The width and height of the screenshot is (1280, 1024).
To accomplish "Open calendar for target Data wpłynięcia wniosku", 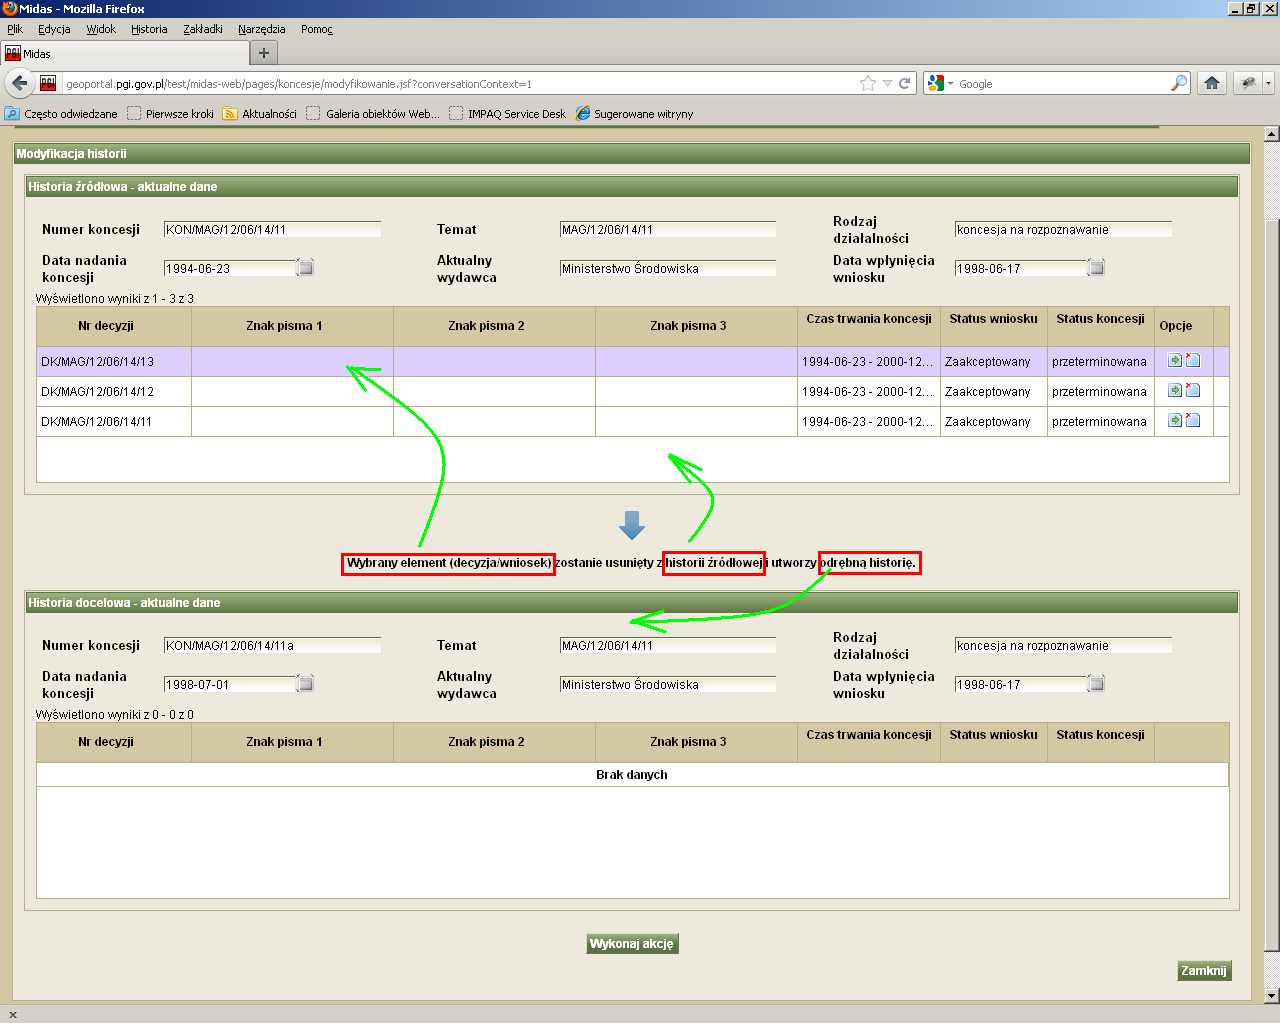I will (x=1096, y=683).
